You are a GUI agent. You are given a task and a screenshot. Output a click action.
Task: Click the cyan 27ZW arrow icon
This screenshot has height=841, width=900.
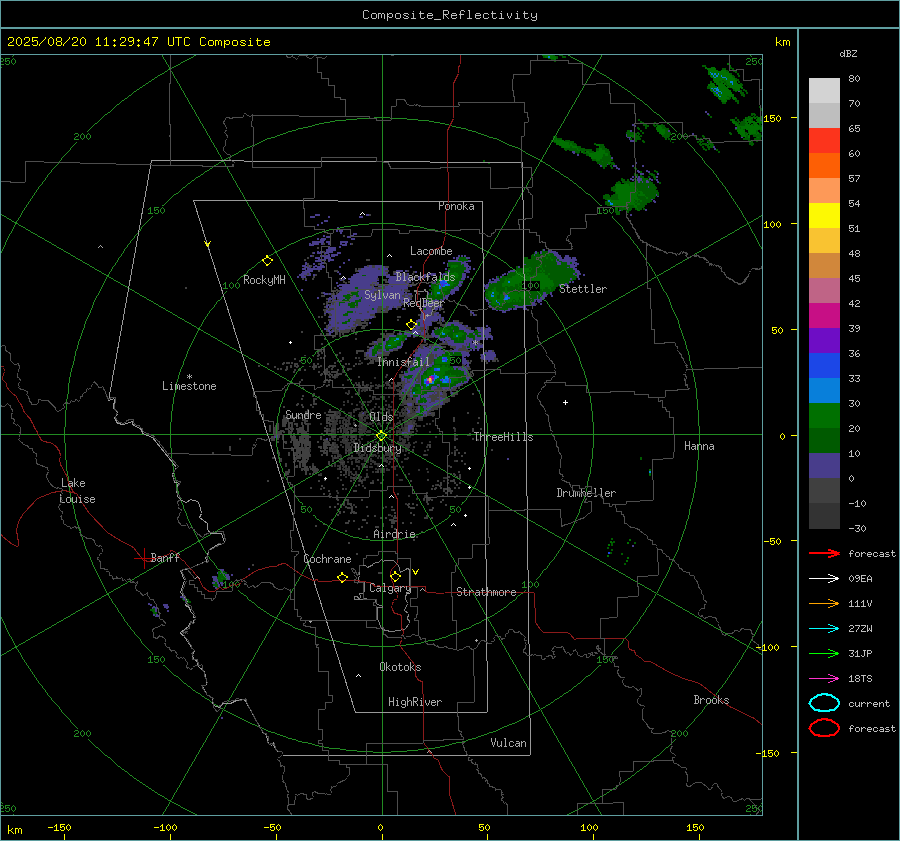point(824,629)
